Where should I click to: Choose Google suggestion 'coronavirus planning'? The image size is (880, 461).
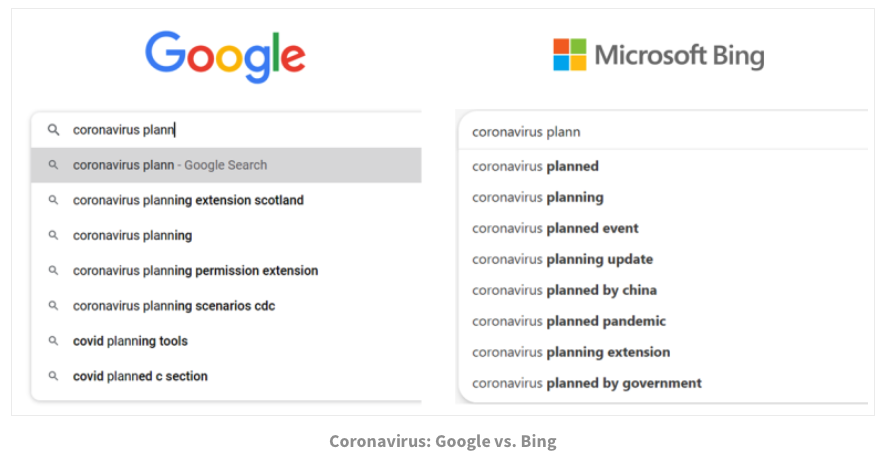pyautogui.click(x=132, y=236)
